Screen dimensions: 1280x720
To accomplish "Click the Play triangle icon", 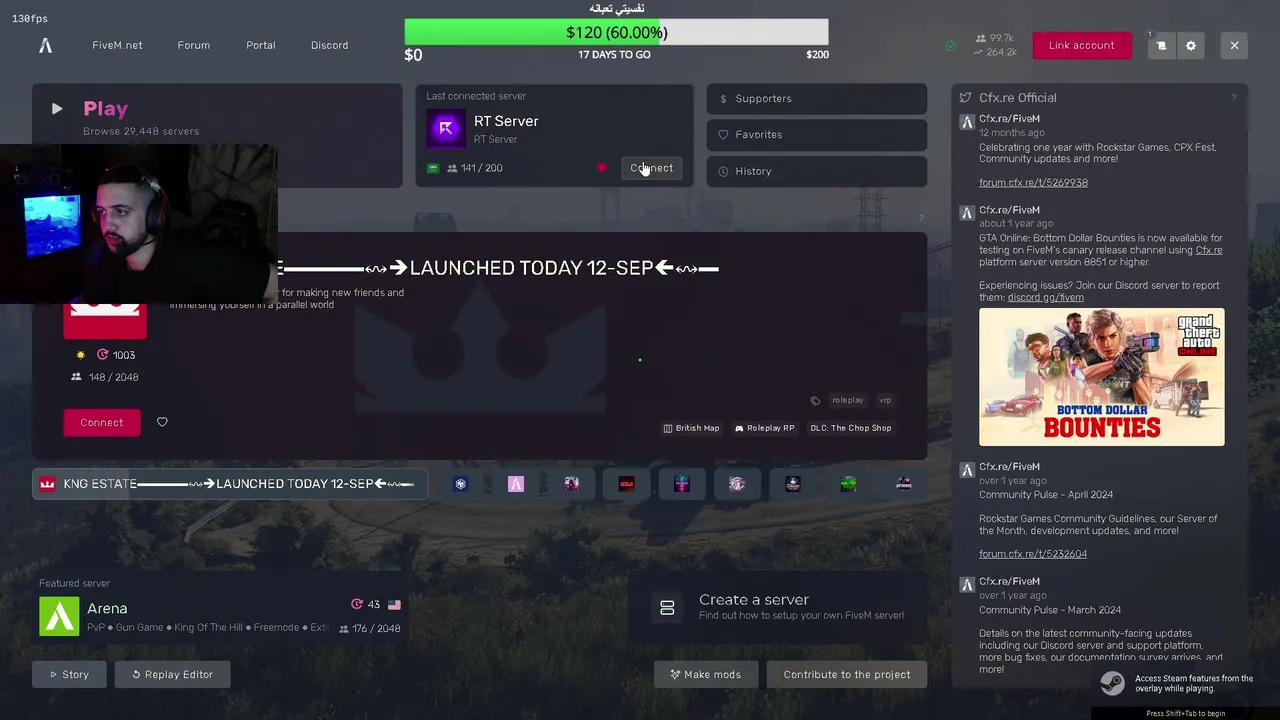I will (57, 108).
